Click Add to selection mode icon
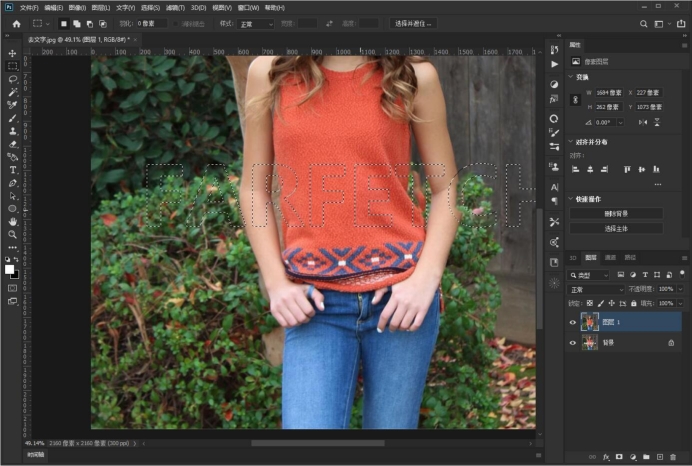Image resolution: width=692 pixels, height=466 pixels. [77, 24]
